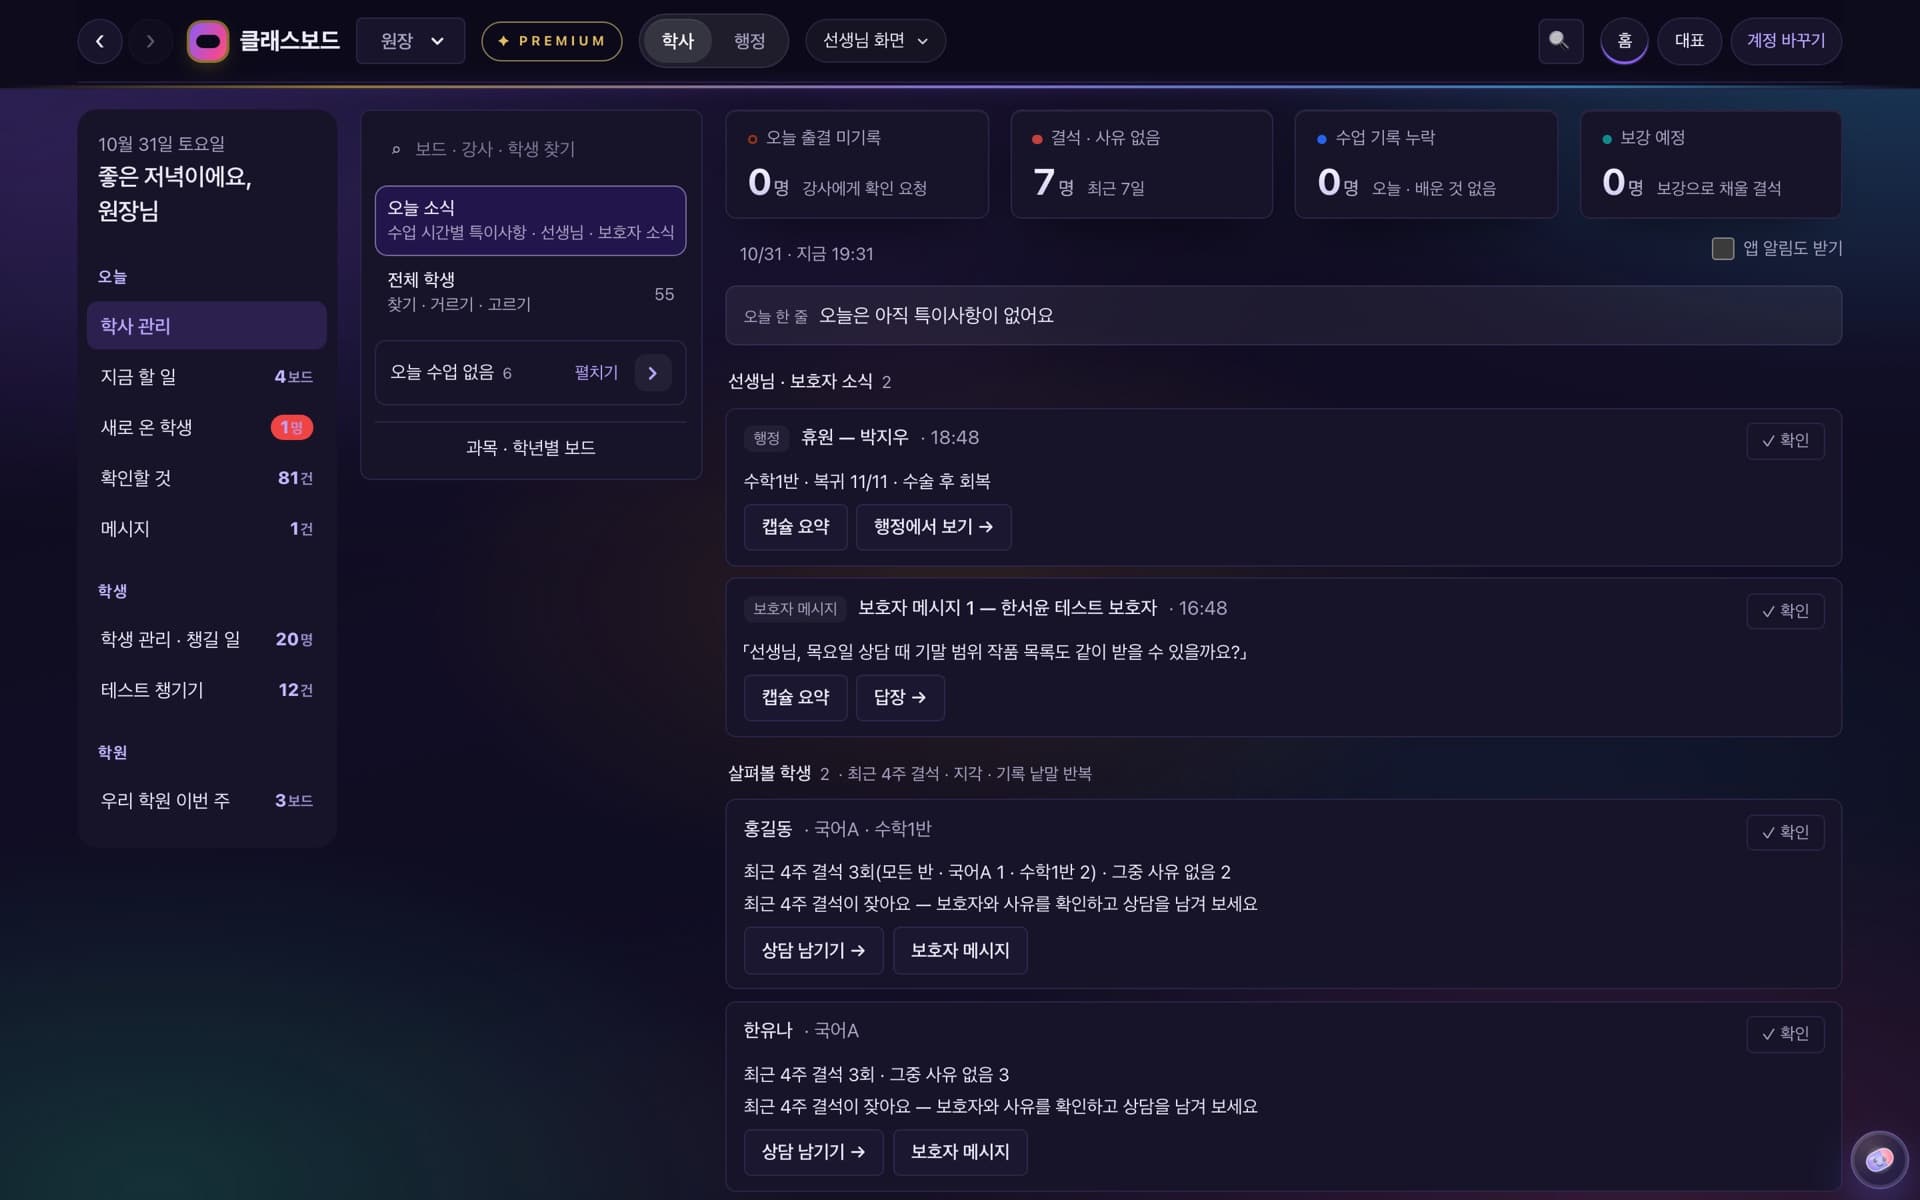Open the 수업 기록 누락 stat card
This screenshot has height=1200, width=1920.
click(x=1426, y=164)
